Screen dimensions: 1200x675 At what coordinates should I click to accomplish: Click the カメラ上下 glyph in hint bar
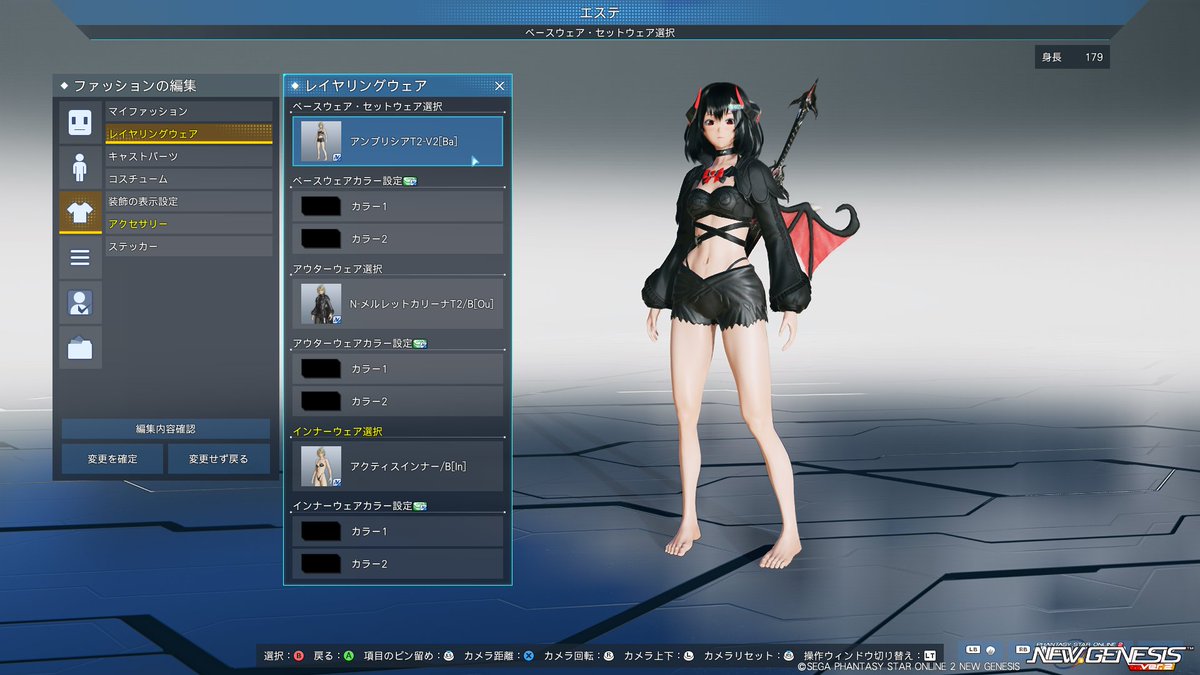(688, 656)
